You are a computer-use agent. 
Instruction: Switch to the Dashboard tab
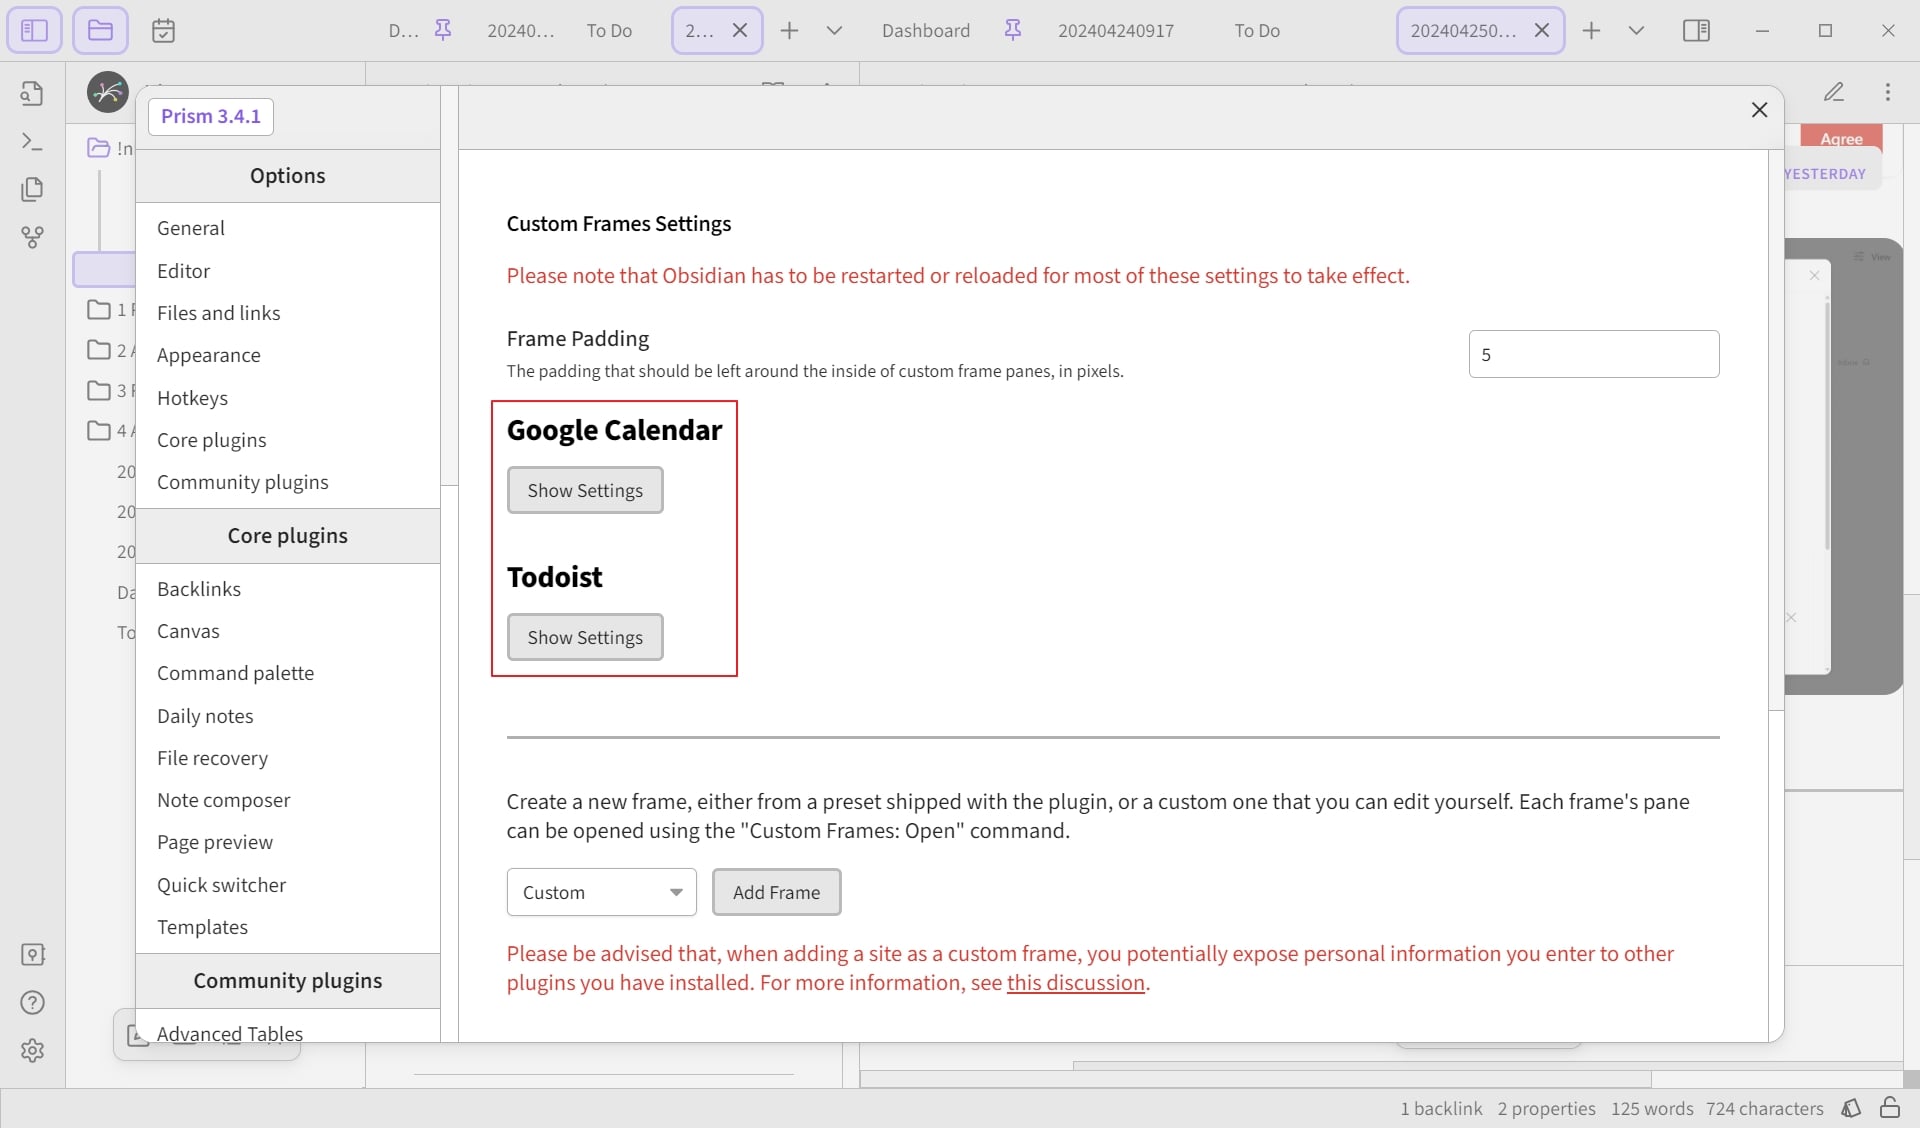point(926,30)
